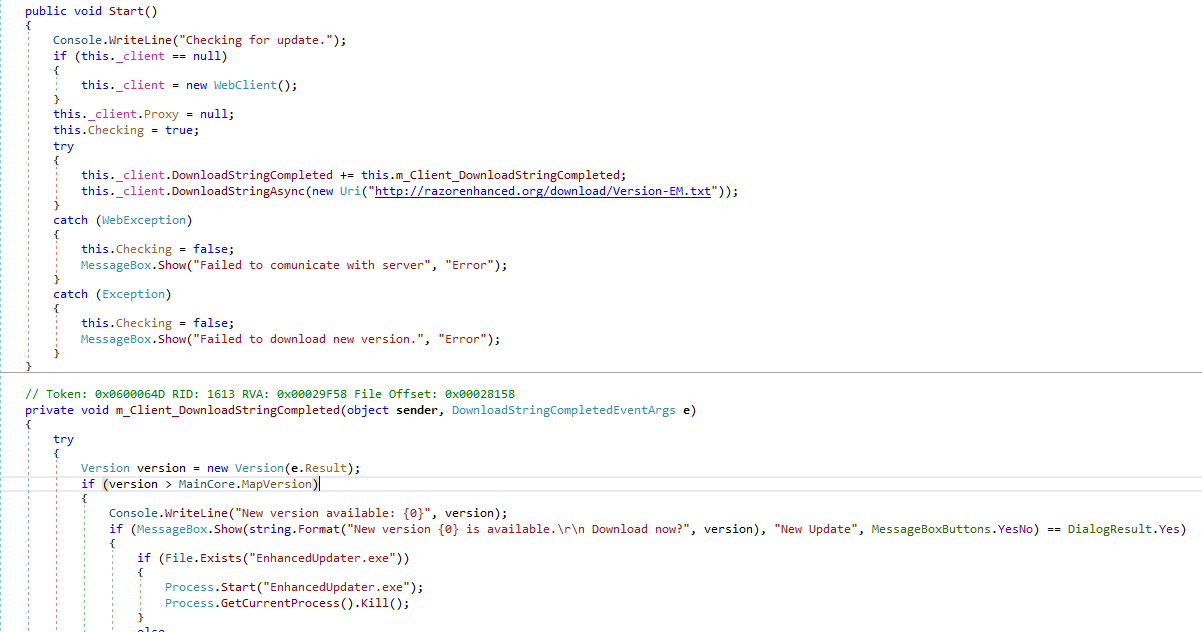Click the MapVersion member

pyautogui.click(x=278, y=484)
